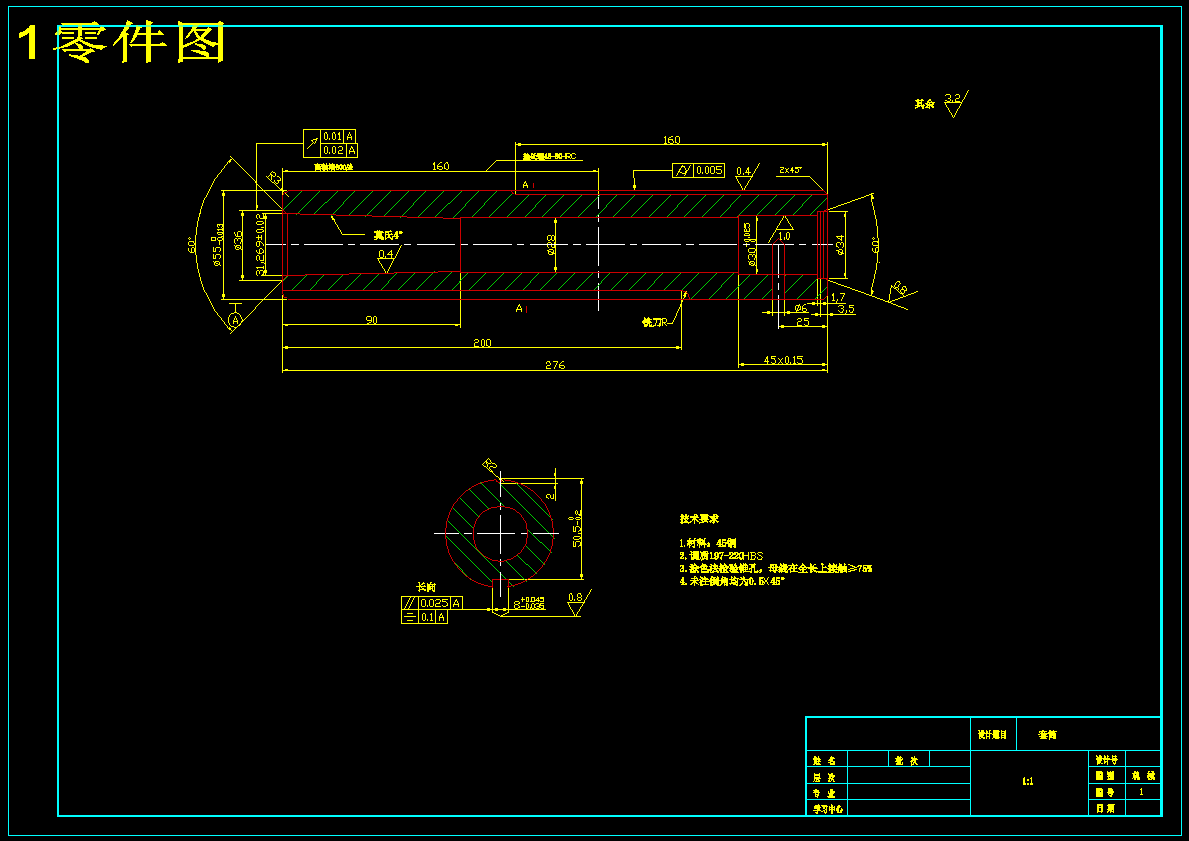
Task: Click the '莫氏4°' Morse taper label
Action: click(388, 235)
